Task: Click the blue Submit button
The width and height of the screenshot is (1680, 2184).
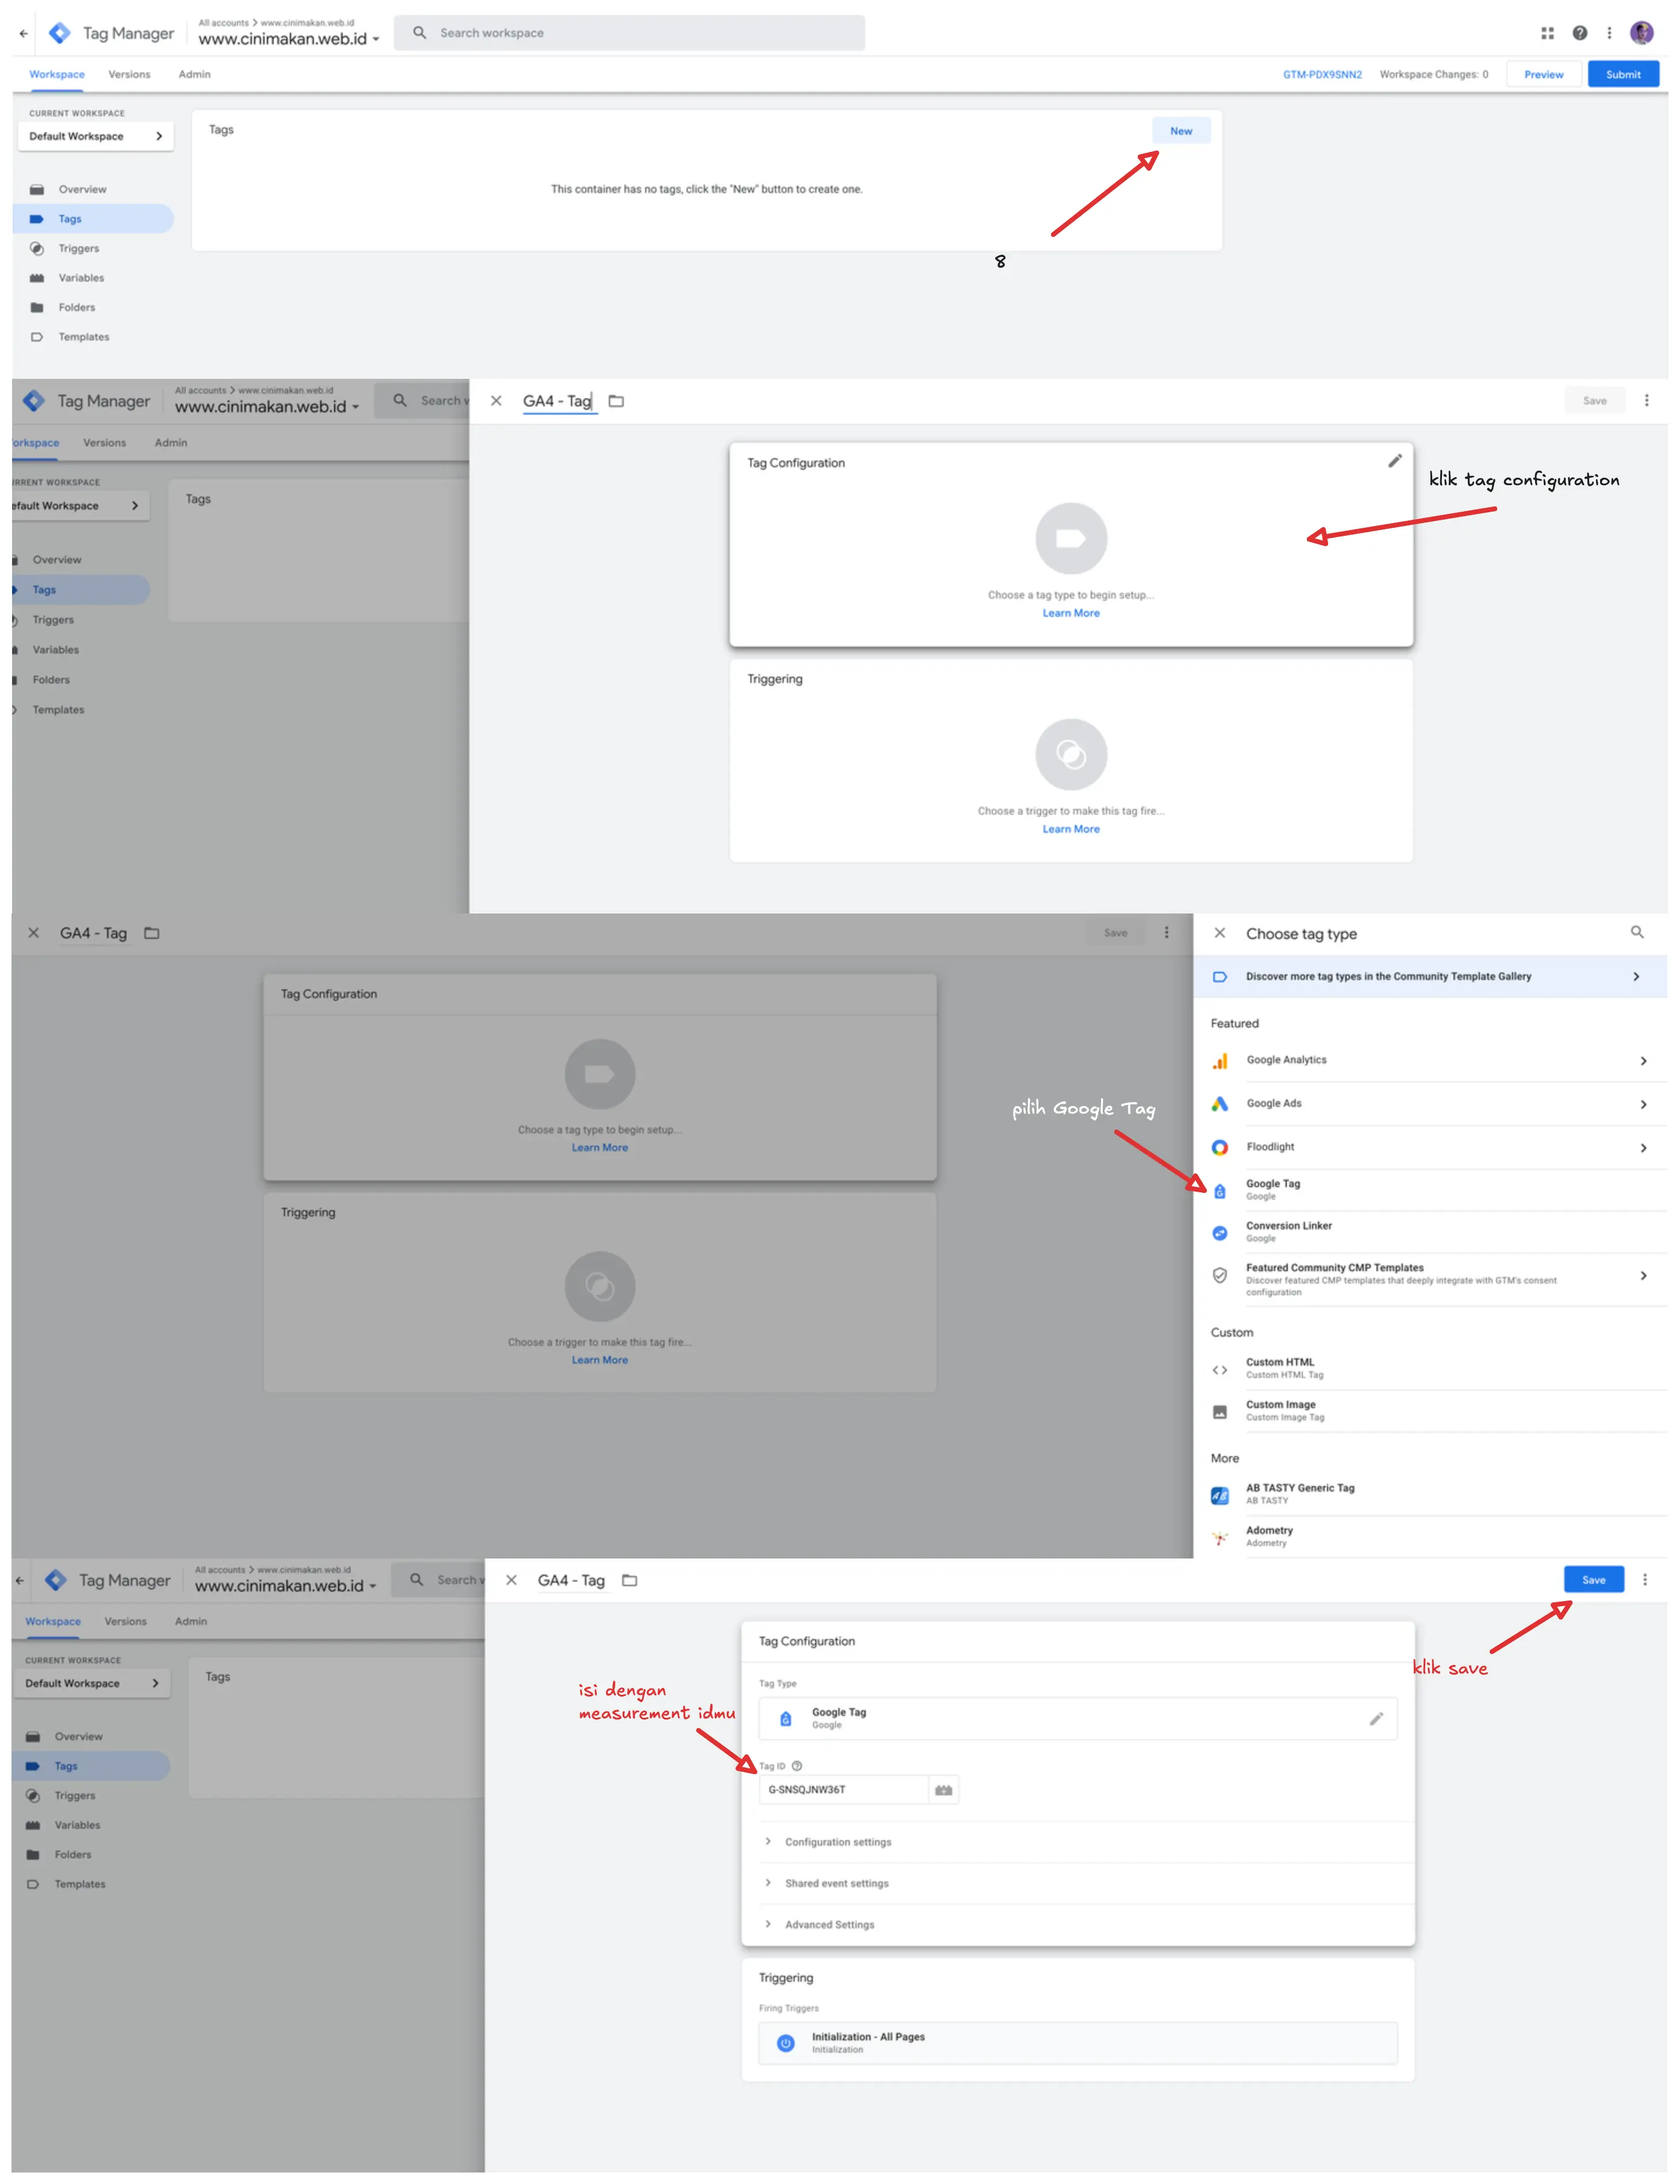Action: [x=1622, y=74]
